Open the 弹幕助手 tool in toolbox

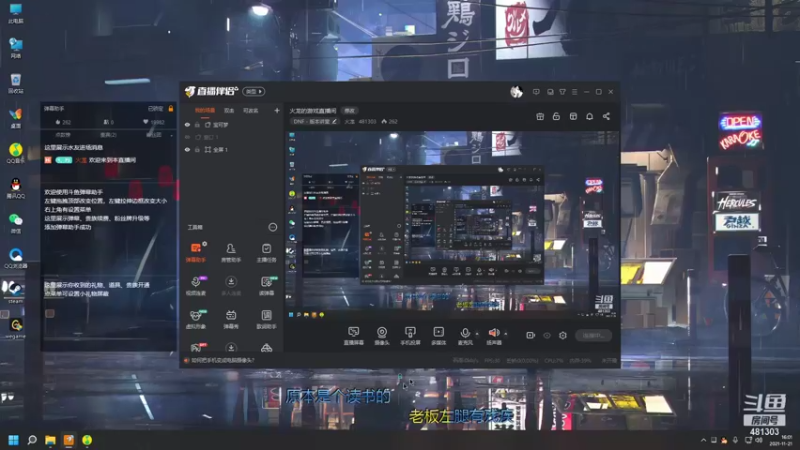[x=195, y=252]
